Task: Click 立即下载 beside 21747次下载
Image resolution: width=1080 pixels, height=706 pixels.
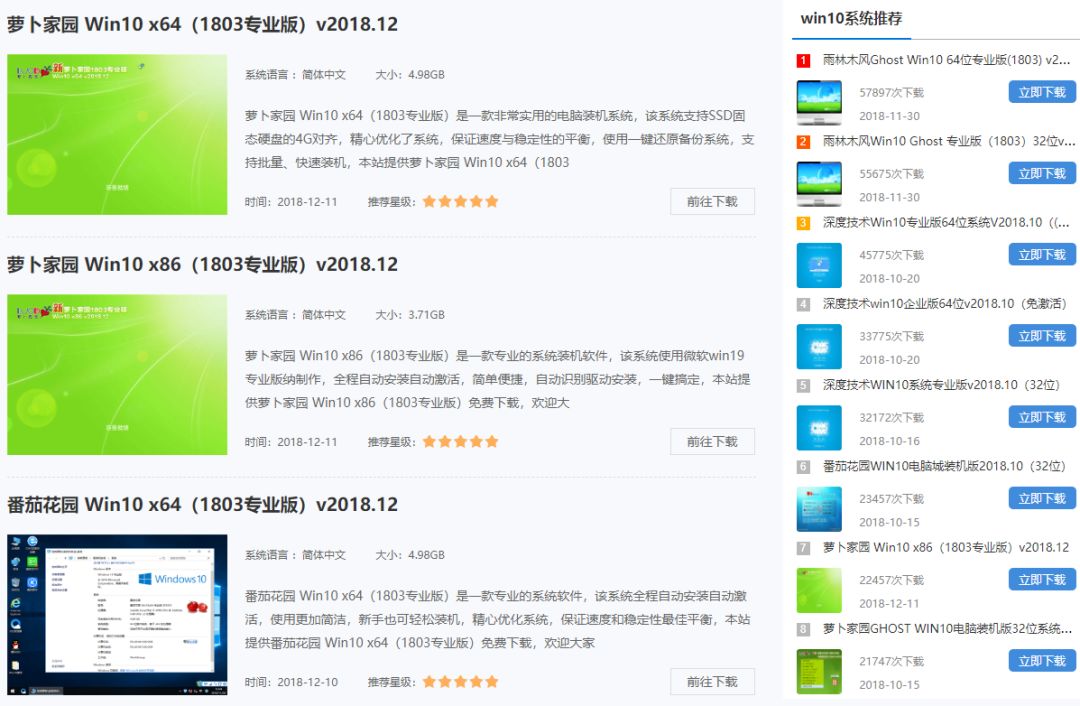Action: click(1042, 661)
